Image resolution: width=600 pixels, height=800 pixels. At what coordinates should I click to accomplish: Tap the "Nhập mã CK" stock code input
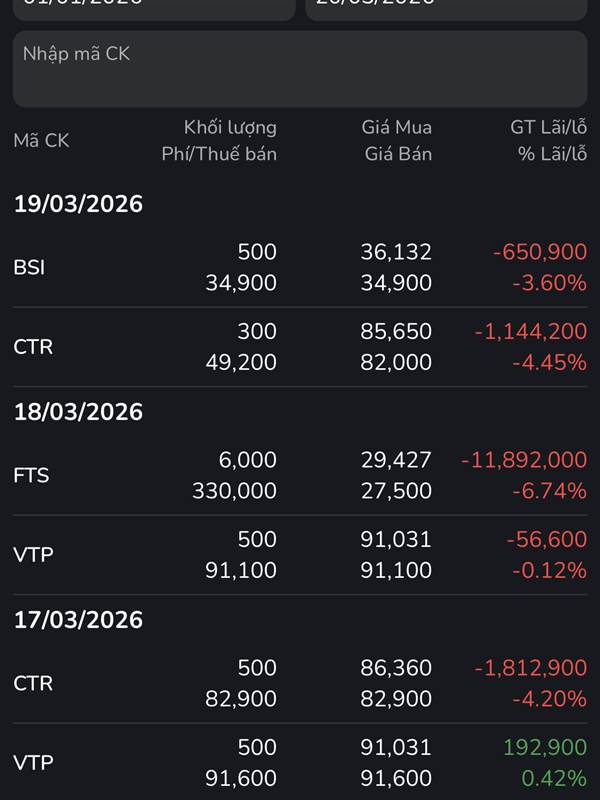click(300, 68)
